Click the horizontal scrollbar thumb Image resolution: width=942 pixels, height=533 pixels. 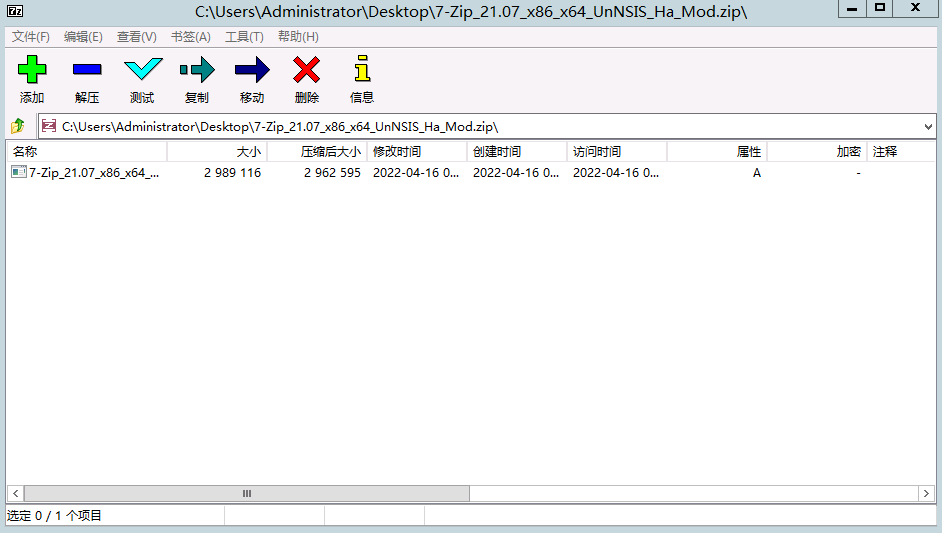tap(247, 493)
